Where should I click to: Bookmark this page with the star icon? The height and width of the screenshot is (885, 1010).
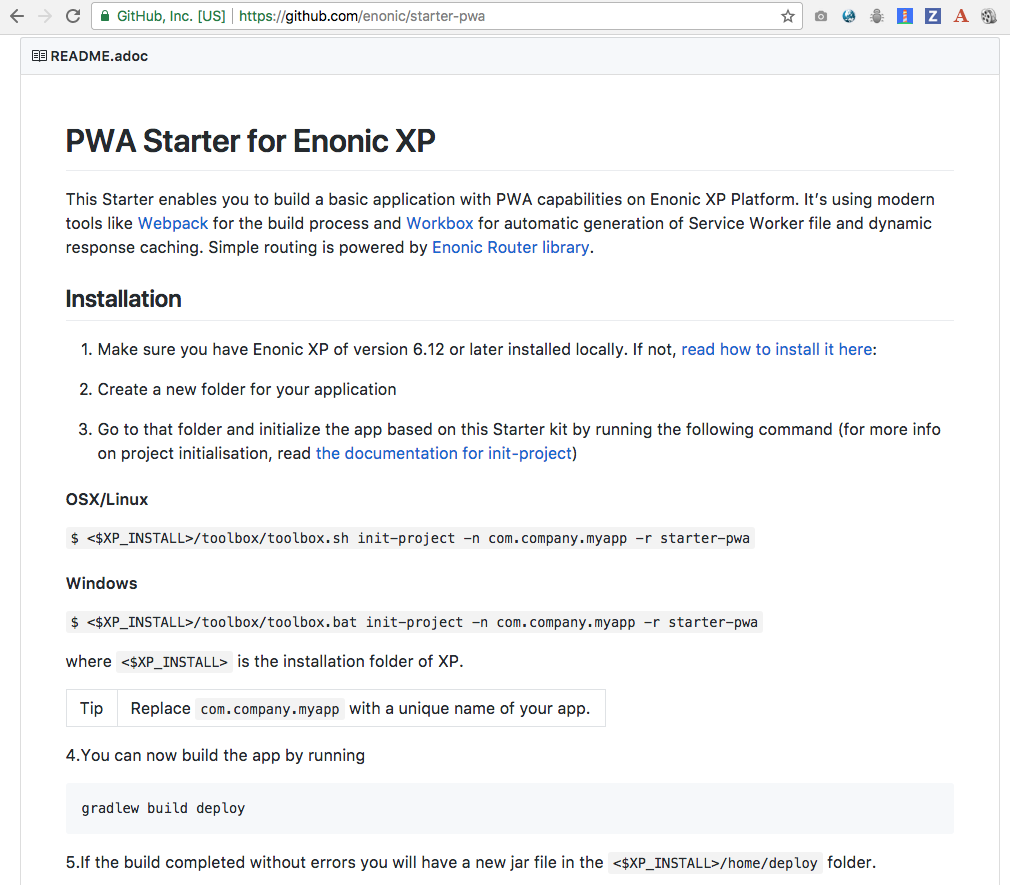787,16
